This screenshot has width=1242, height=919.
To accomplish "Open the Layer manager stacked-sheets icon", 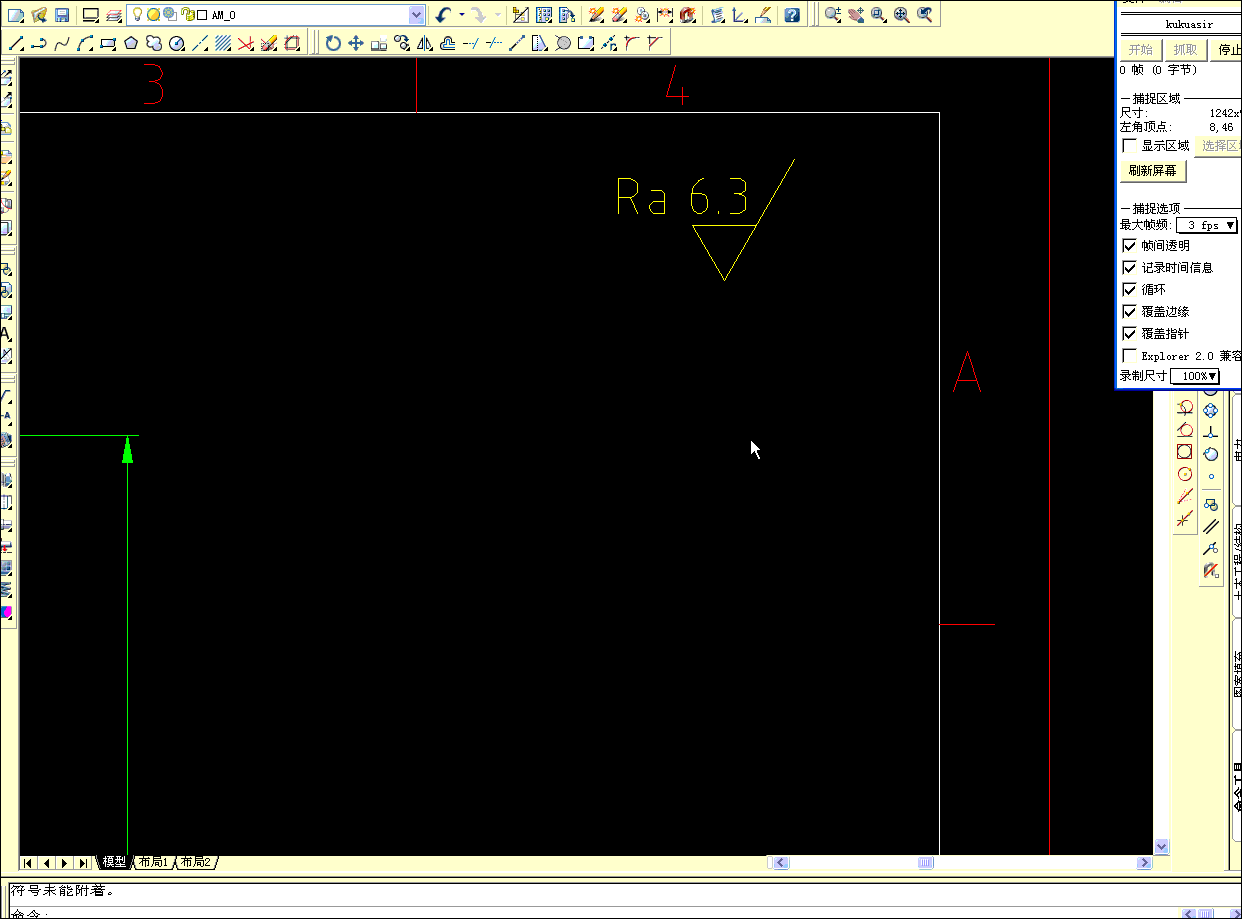I will pos(114,15).
